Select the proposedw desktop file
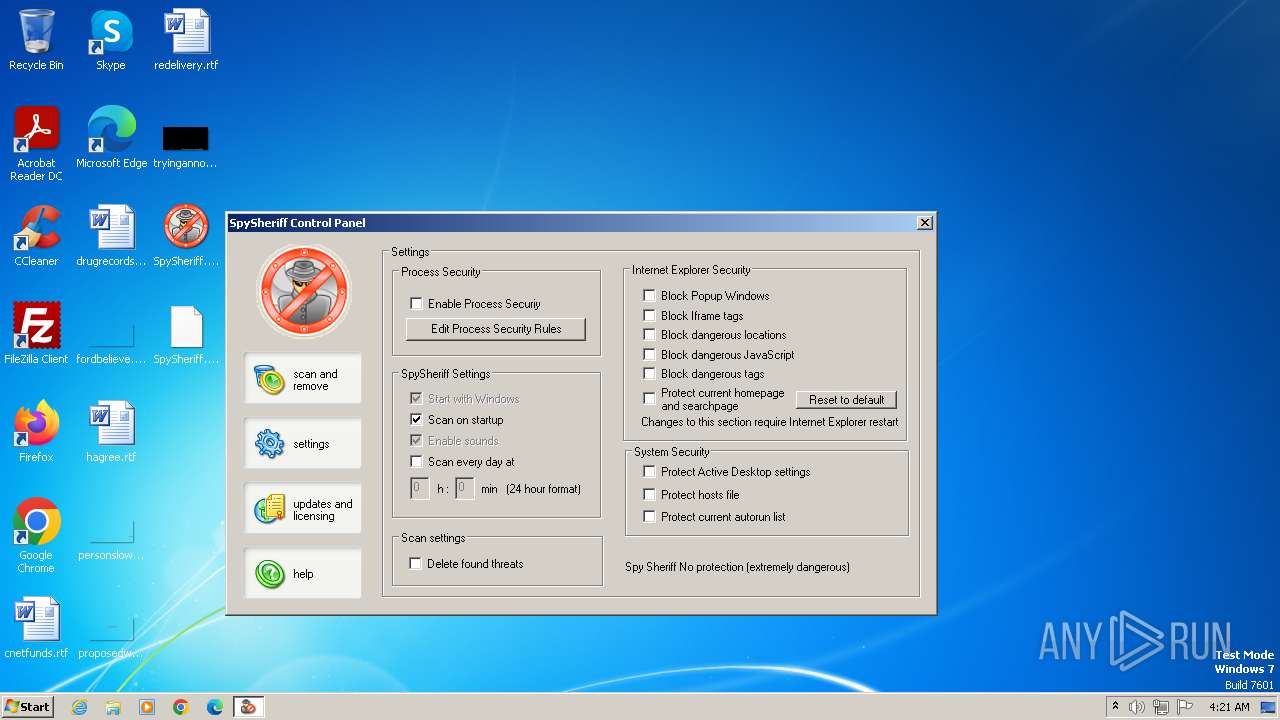1280x720 pixels. [x=111, y=638]
